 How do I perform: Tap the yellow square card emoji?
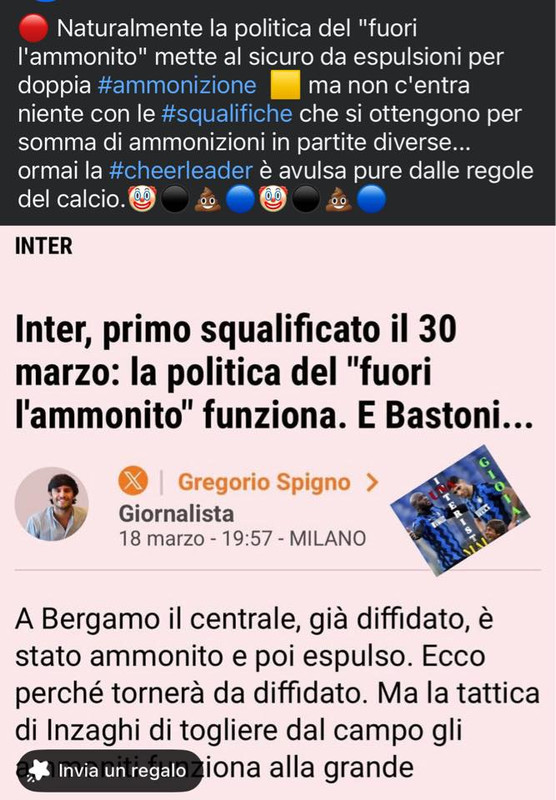(x=285, y=85)
